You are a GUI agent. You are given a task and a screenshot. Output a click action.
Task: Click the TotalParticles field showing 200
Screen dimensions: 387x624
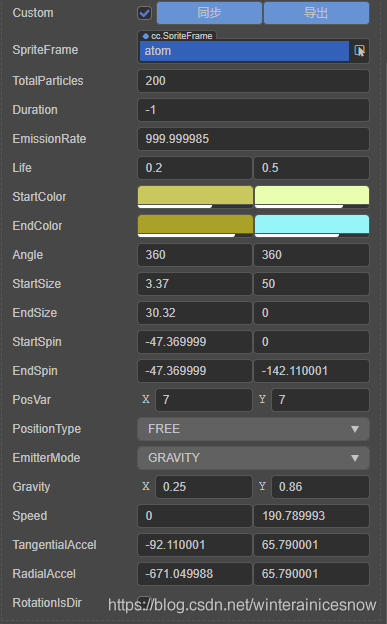coord(253,81)
